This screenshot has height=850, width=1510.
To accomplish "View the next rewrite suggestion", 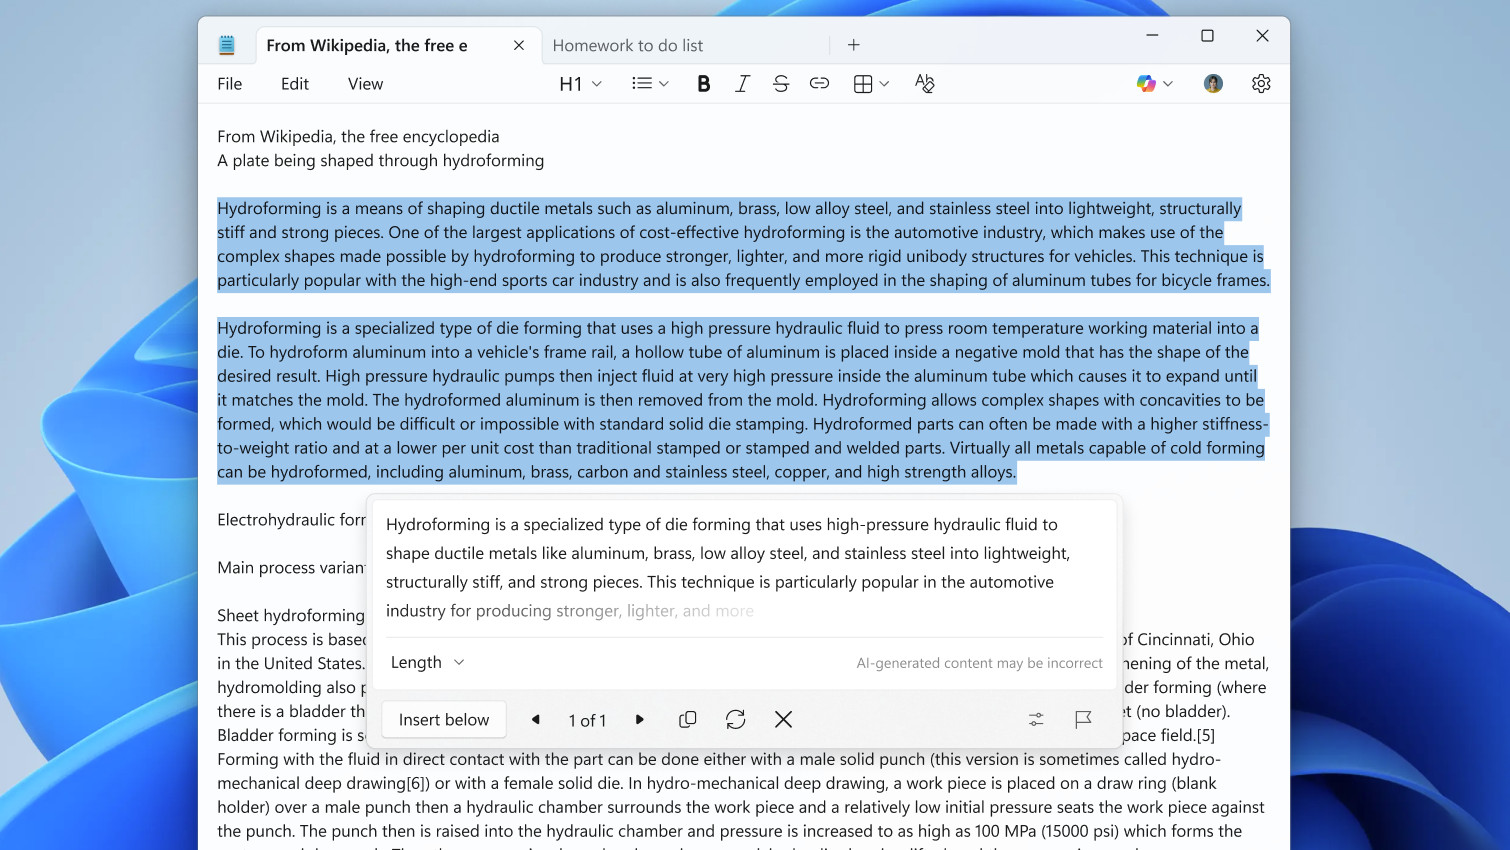I will pos(639,719).
